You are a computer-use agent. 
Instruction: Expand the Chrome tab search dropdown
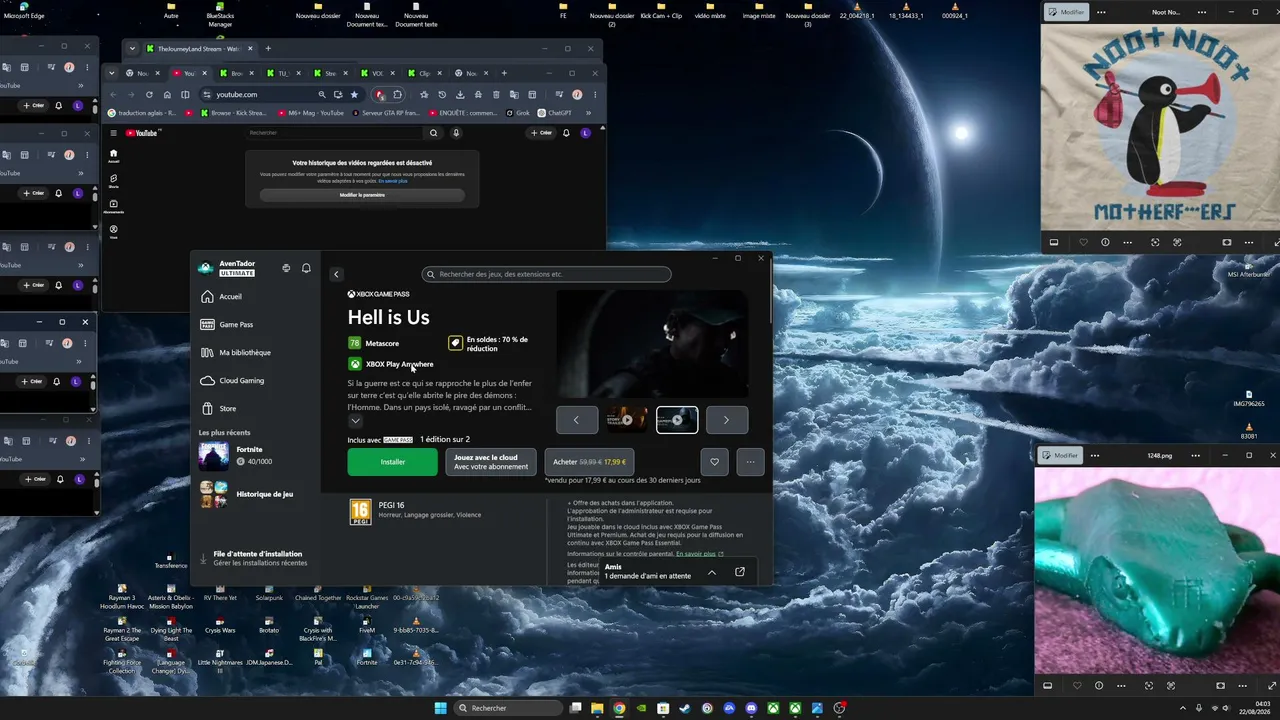point(113,73)
